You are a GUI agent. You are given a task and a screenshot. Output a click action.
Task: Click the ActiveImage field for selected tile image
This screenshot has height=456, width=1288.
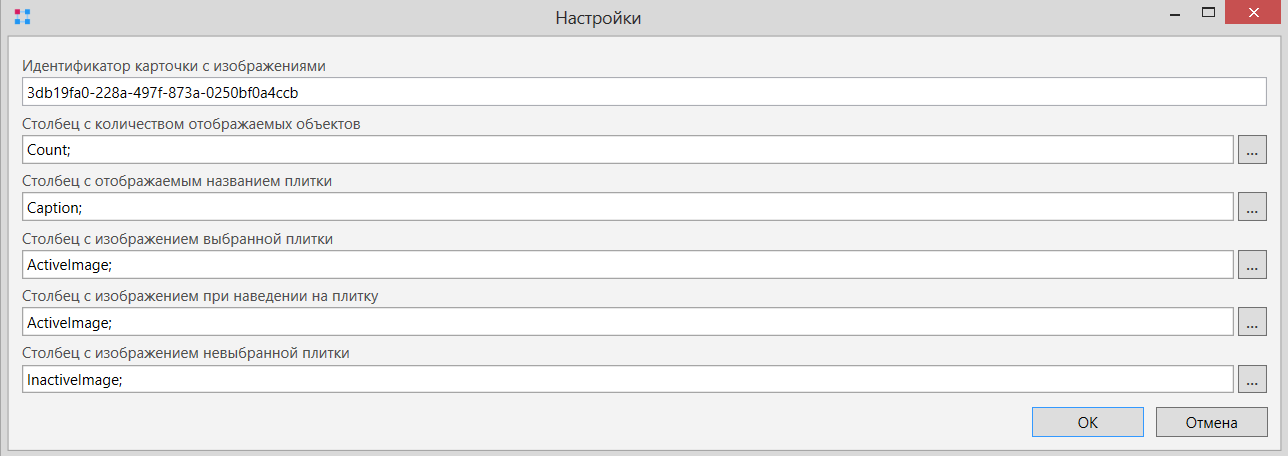(x=627, y=265)
